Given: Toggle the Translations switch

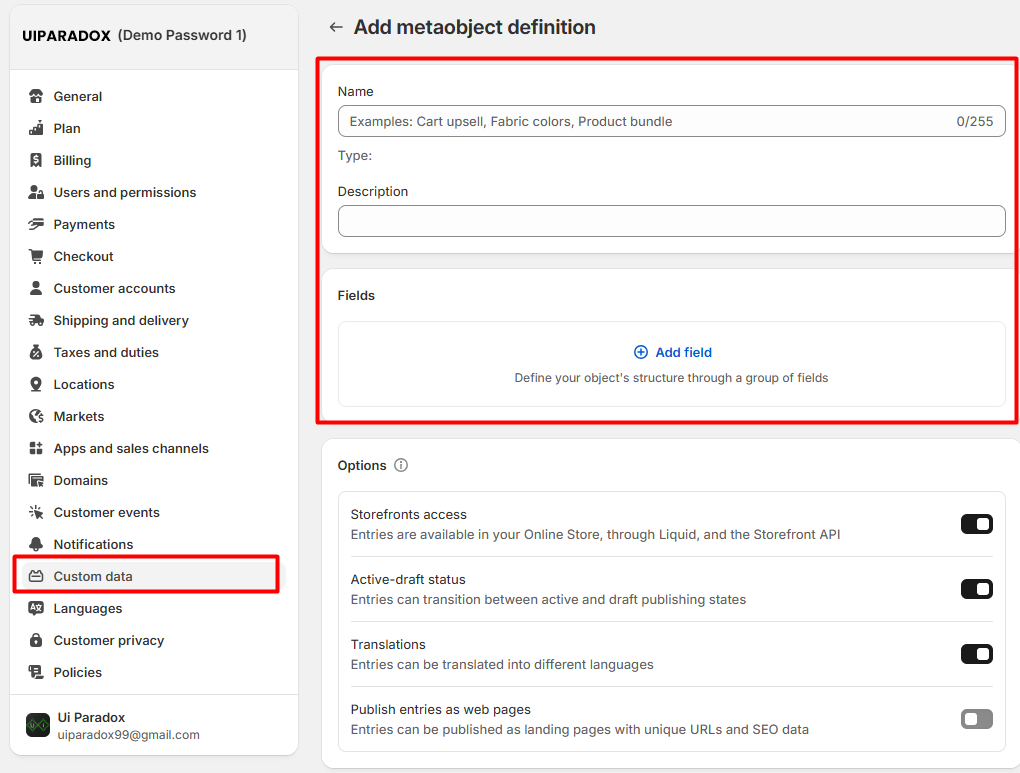Looking at the screenshot, I should pos(976,654).
